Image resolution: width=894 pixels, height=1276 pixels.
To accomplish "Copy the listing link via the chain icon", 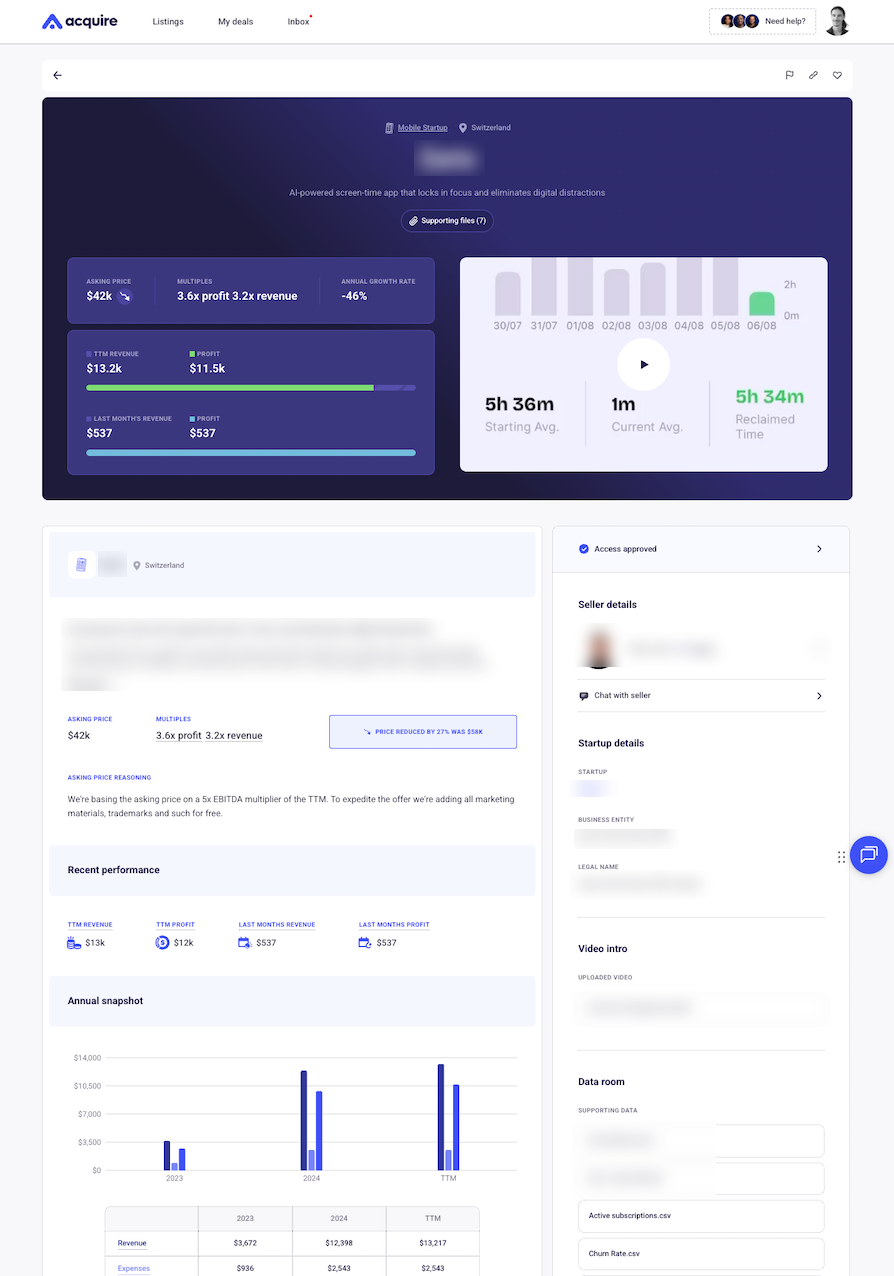I will click(813, 75).
